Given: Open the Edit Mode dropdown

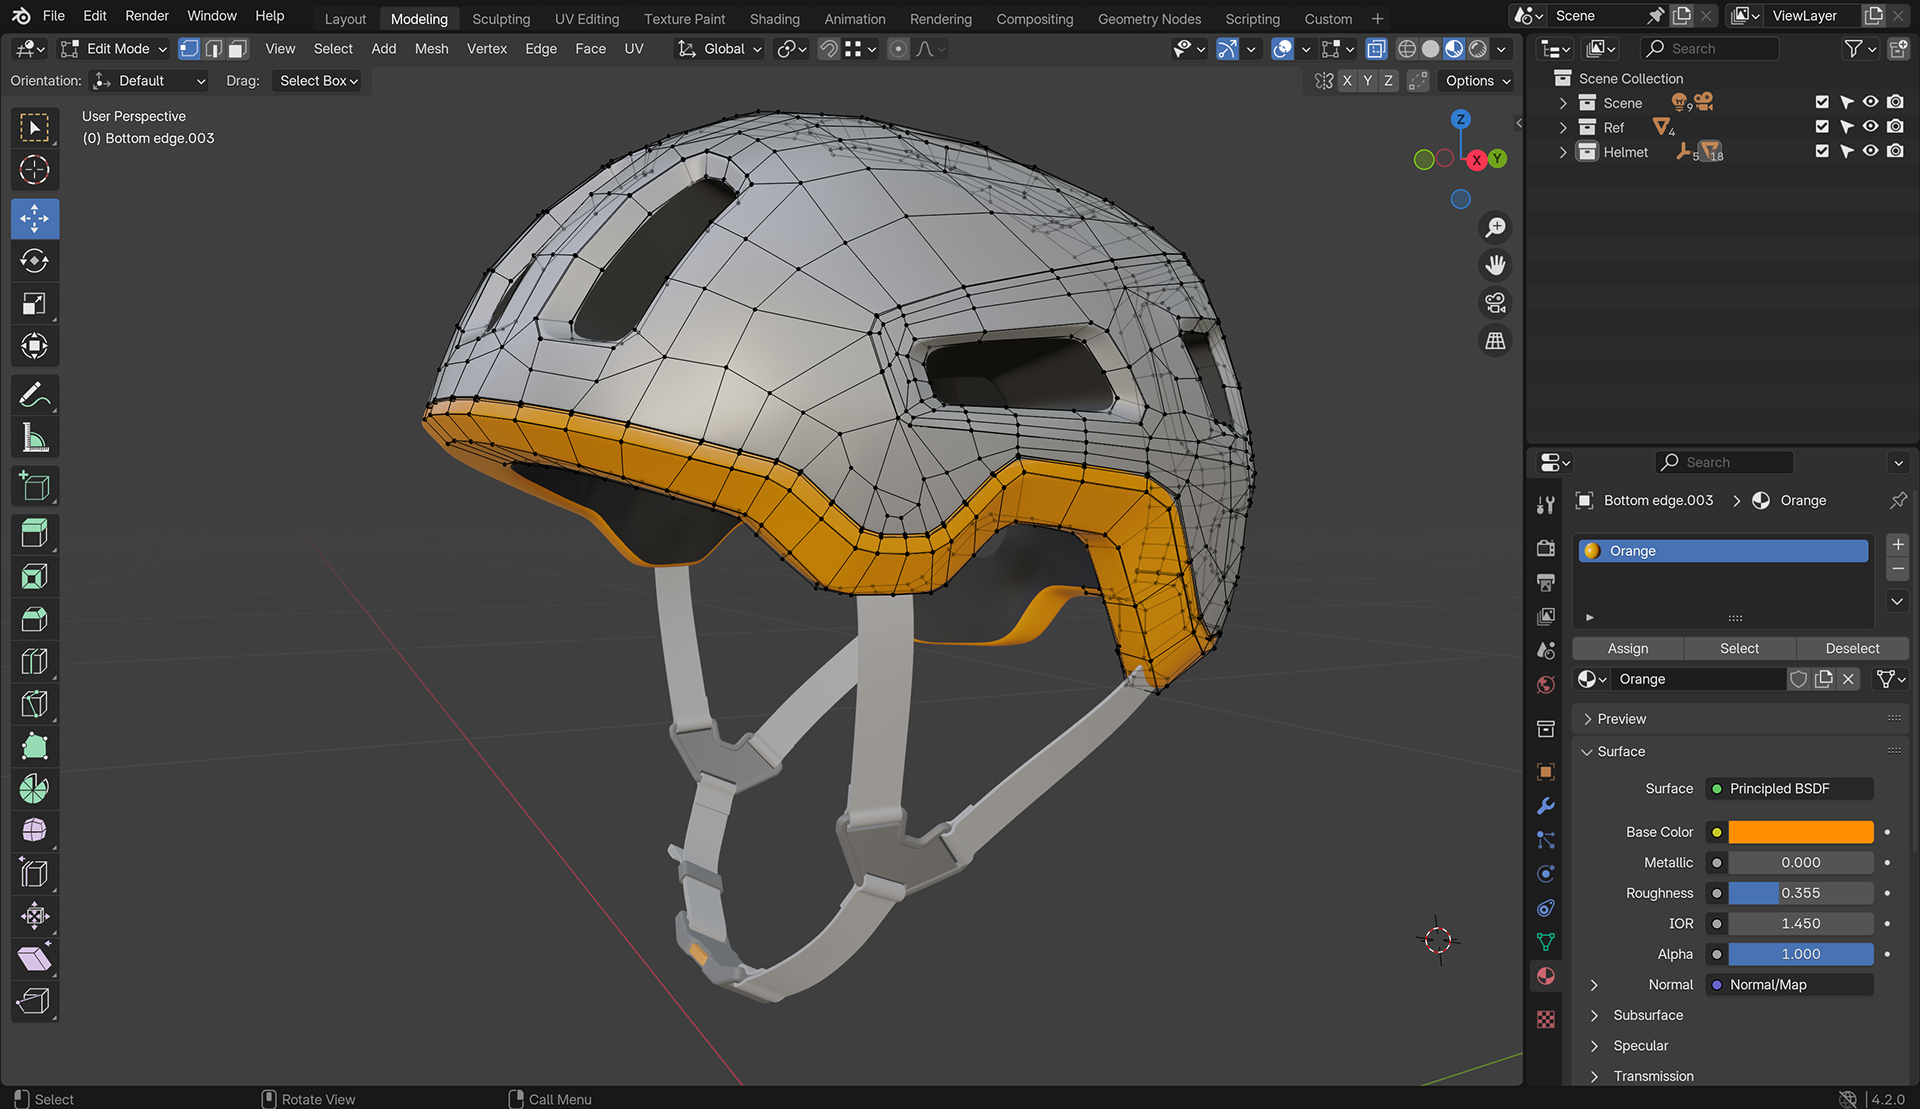Looking at the screenshot, I should 113,49.
